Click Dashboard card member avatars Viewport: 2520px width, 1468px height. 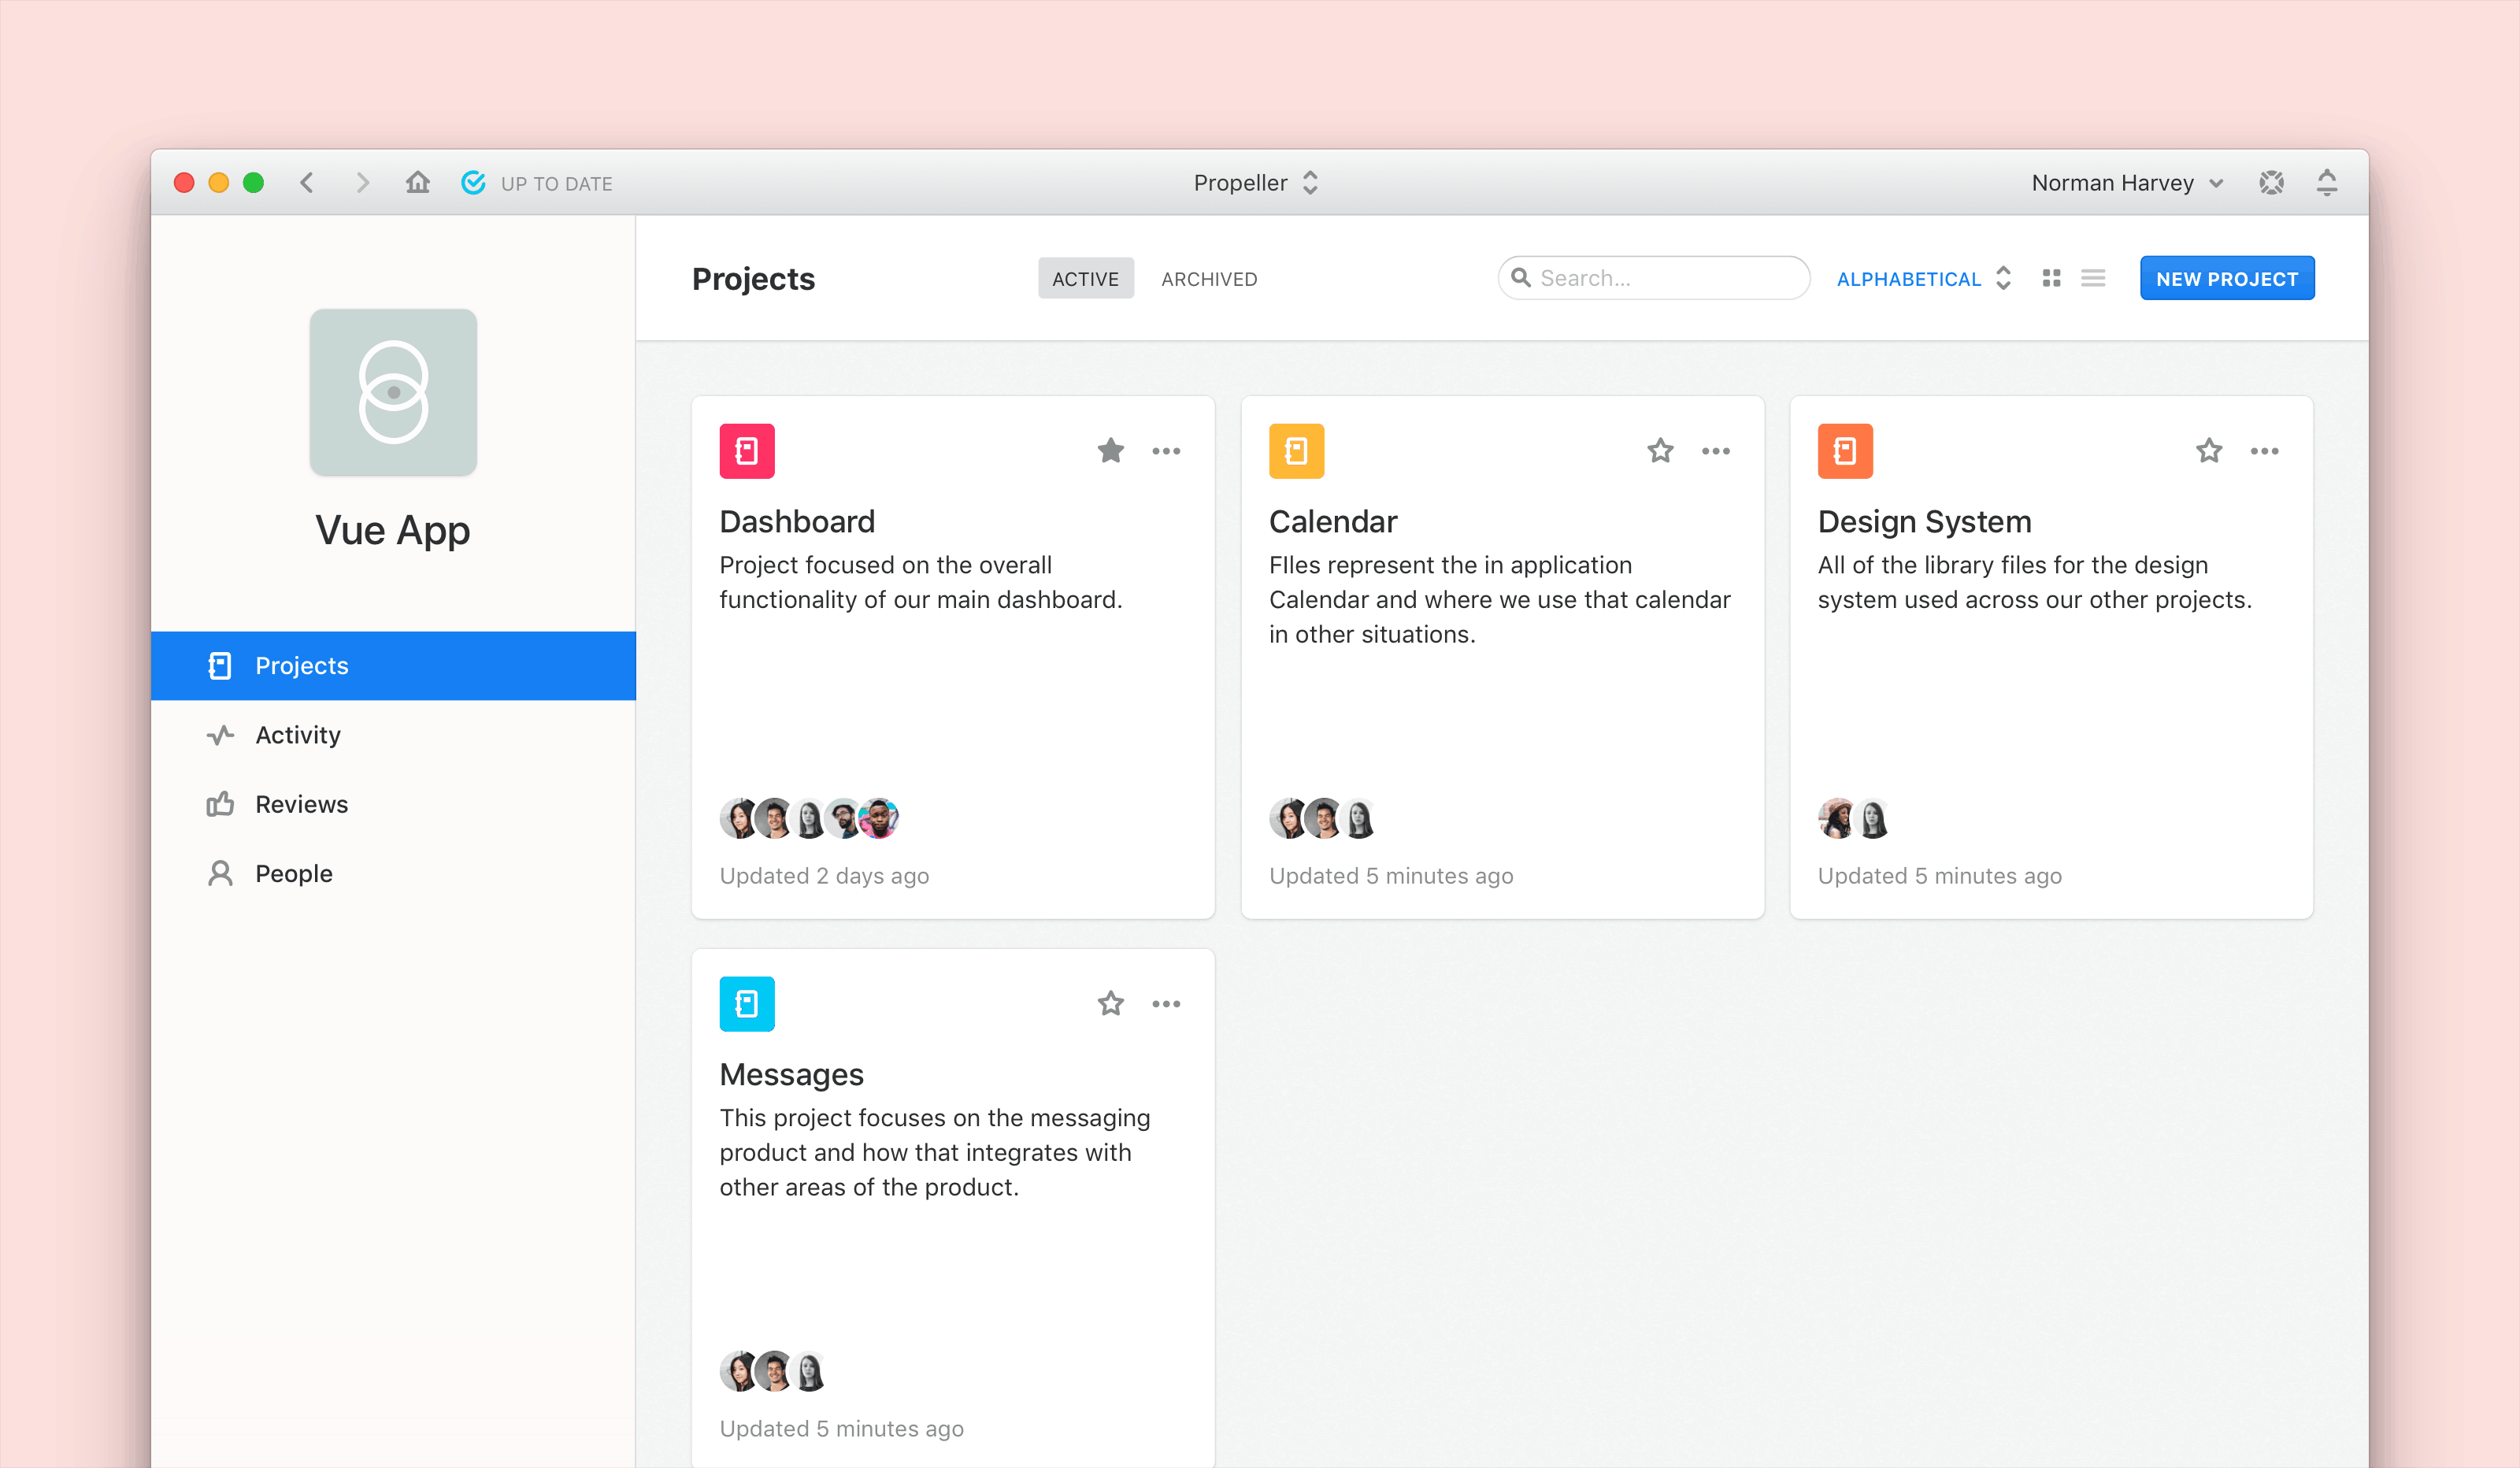tap(809, 819)
